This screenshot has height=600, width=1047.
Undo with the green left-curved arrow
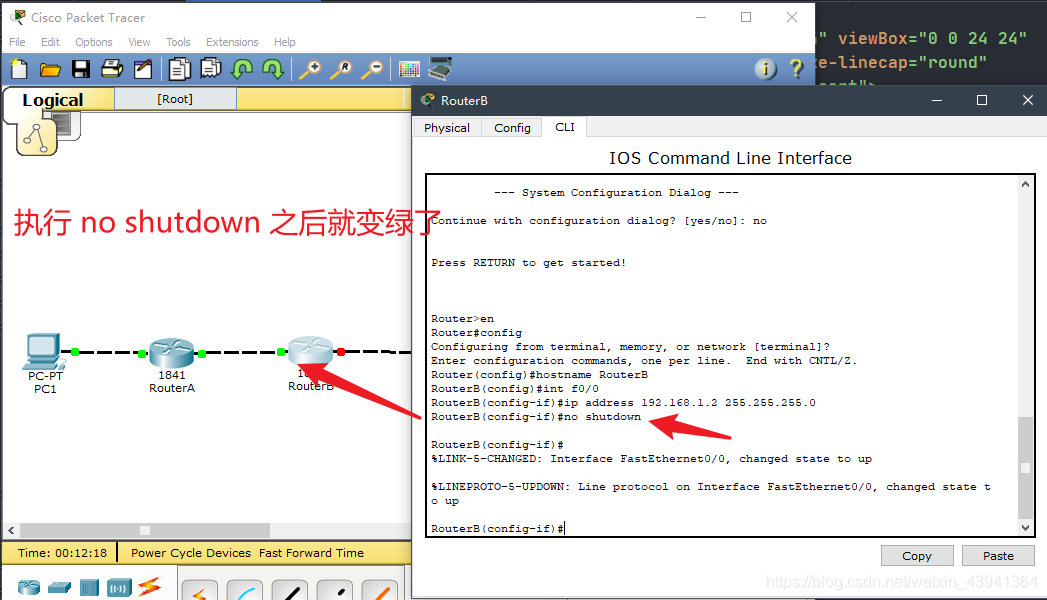coord(242,69)
